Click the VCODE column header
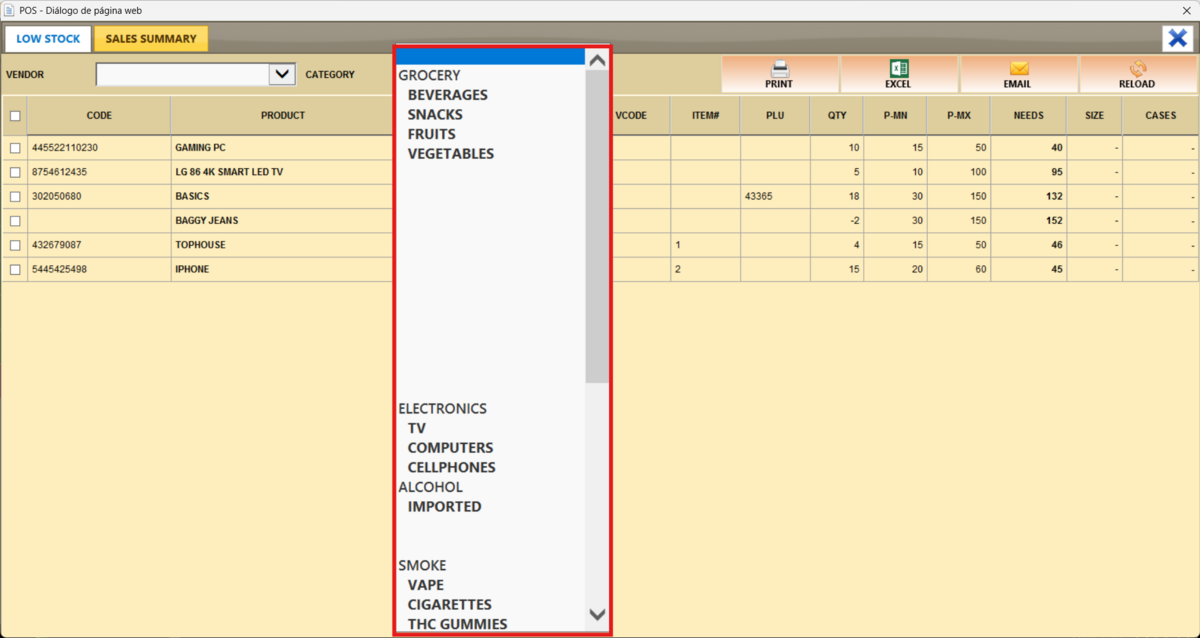This screenshot has height=638, width=1200. point(631,116)
